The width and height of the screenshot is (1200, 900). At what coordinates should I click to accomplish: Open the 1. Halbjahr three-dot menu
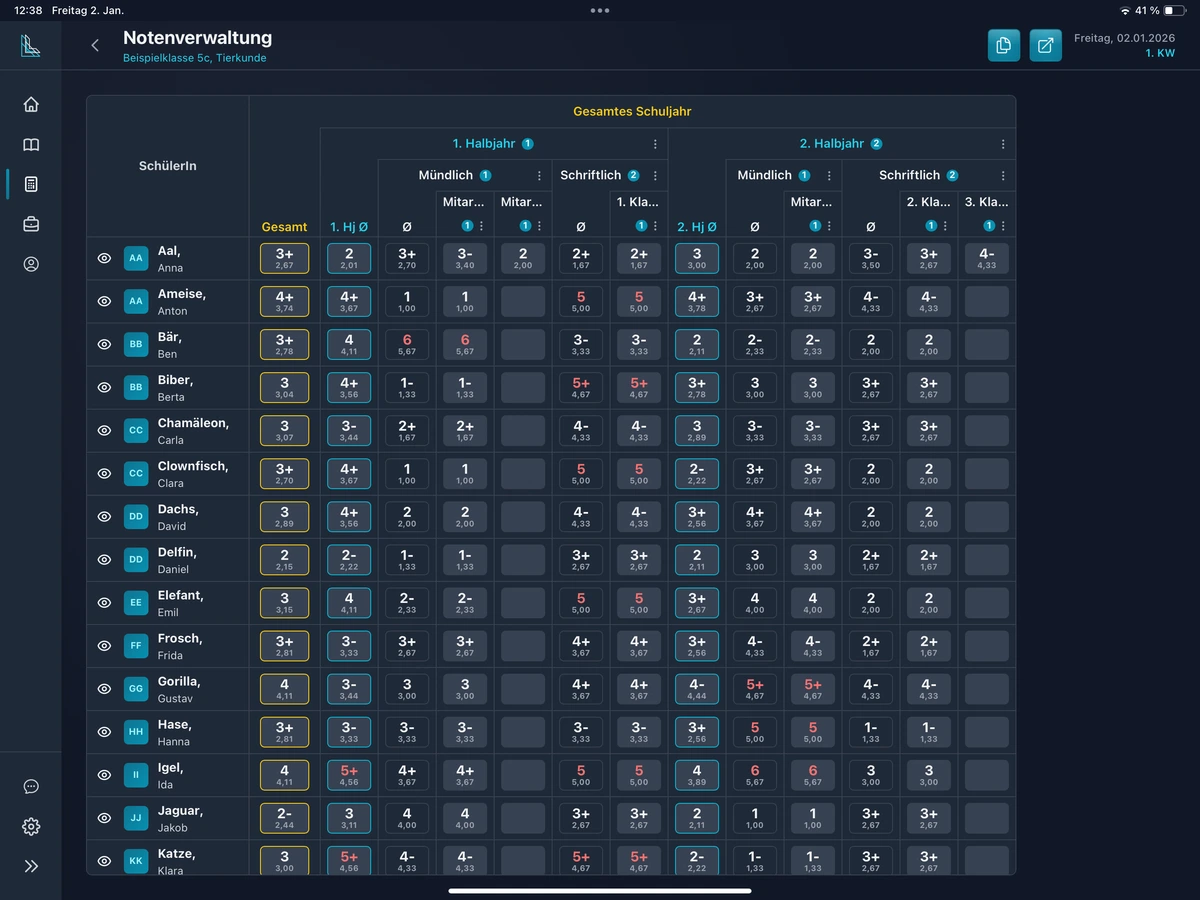pos(655,144)
